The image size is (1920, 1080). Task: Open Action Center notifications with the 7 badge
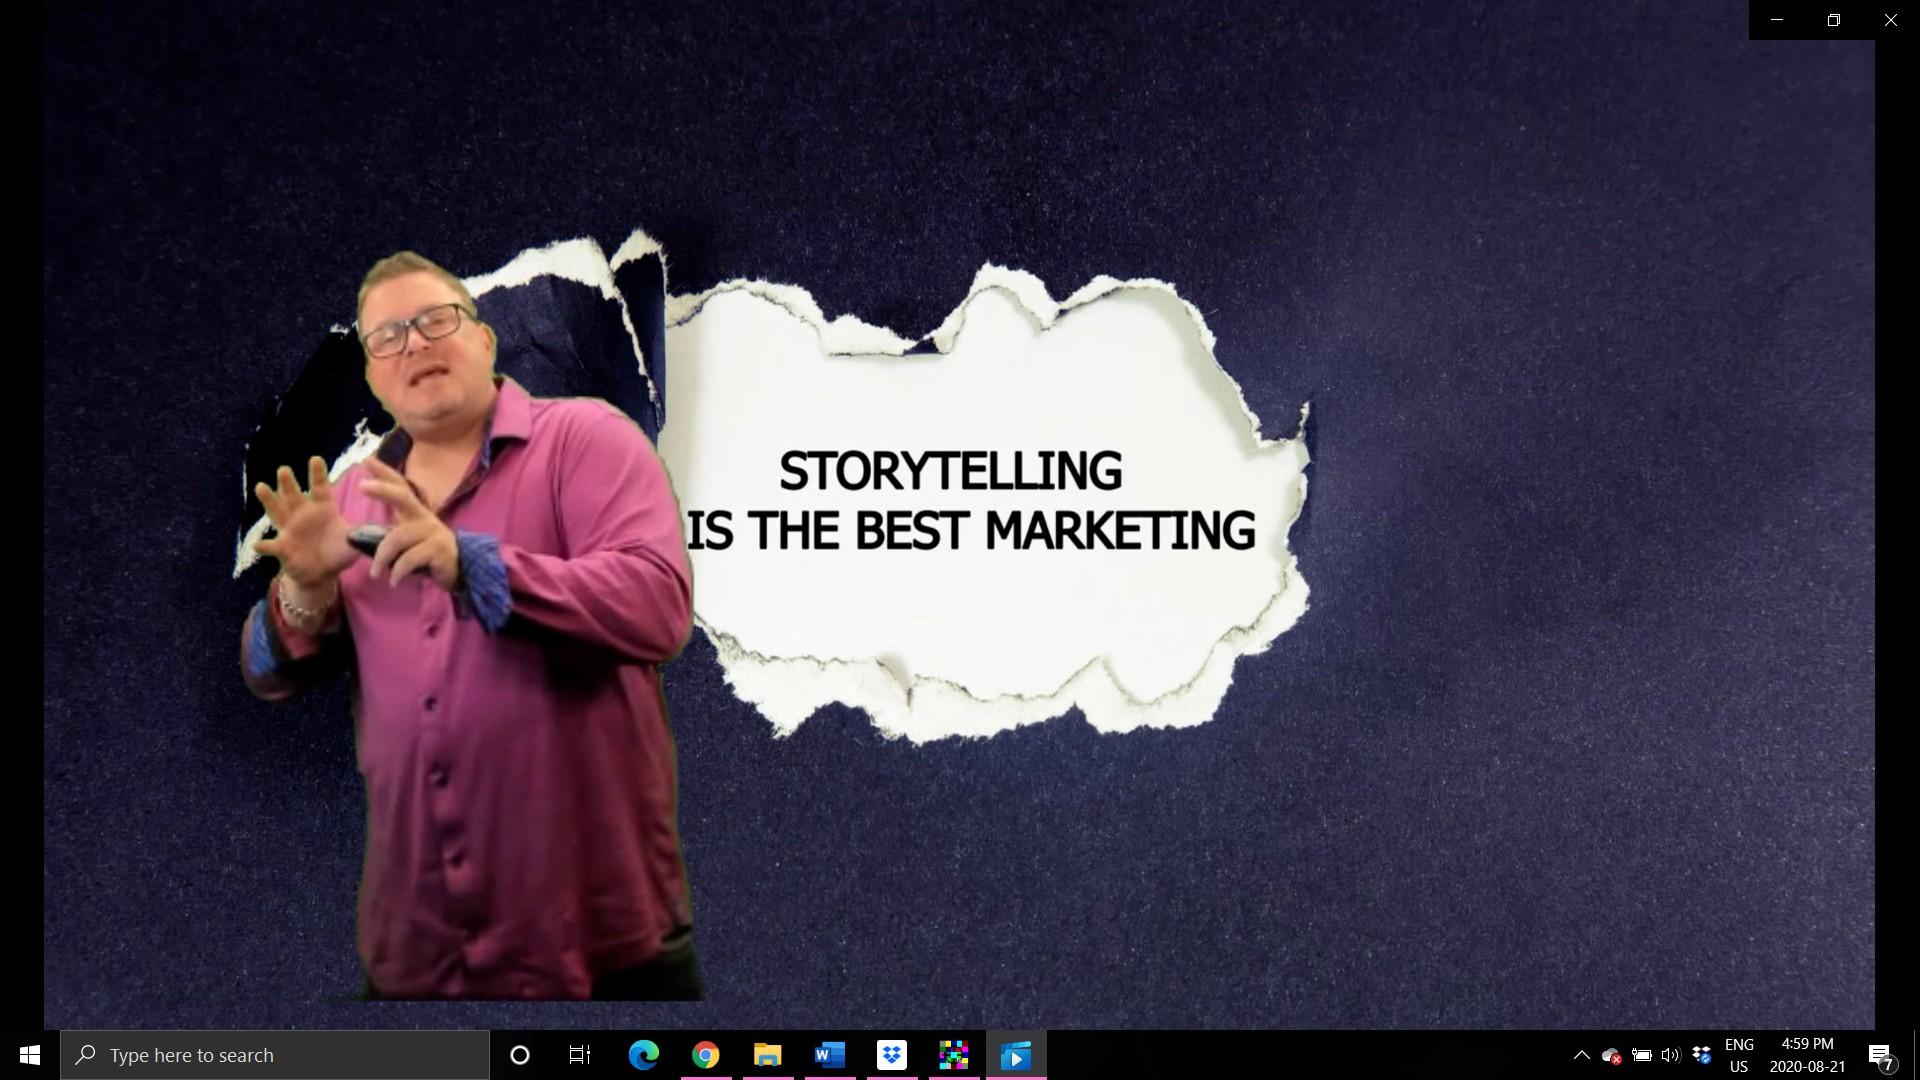click(1880, 1055)
